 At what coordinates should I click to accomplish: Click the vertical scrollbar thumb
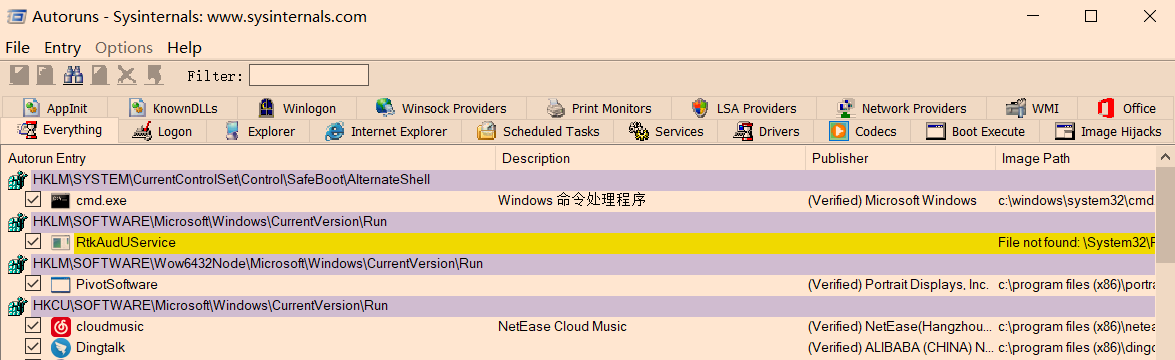click(1165, 216)
